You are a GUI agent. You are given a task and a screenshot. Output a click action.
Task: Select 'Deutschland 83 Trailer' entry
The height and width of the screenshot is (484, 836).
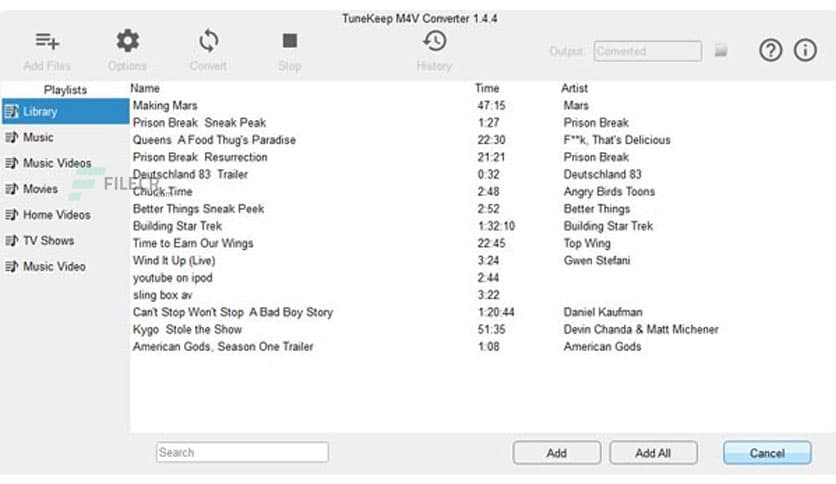tap(190, 174)
